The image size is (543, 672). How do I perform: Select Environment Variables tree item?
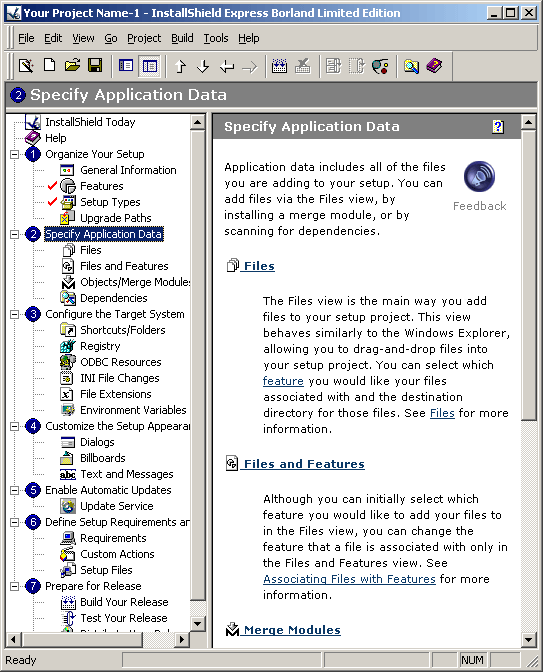pos(133,410)
